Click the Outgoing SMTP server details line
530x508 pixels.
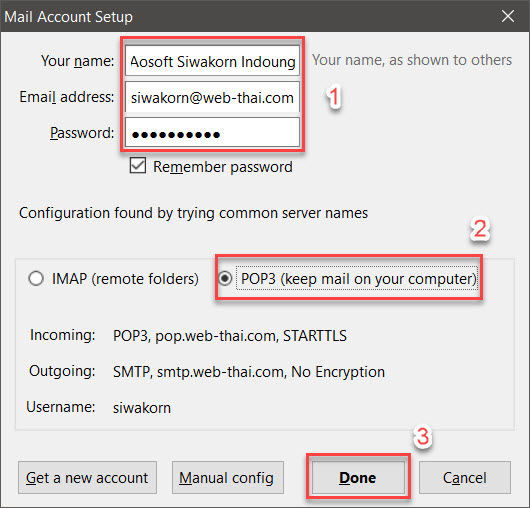249,372
